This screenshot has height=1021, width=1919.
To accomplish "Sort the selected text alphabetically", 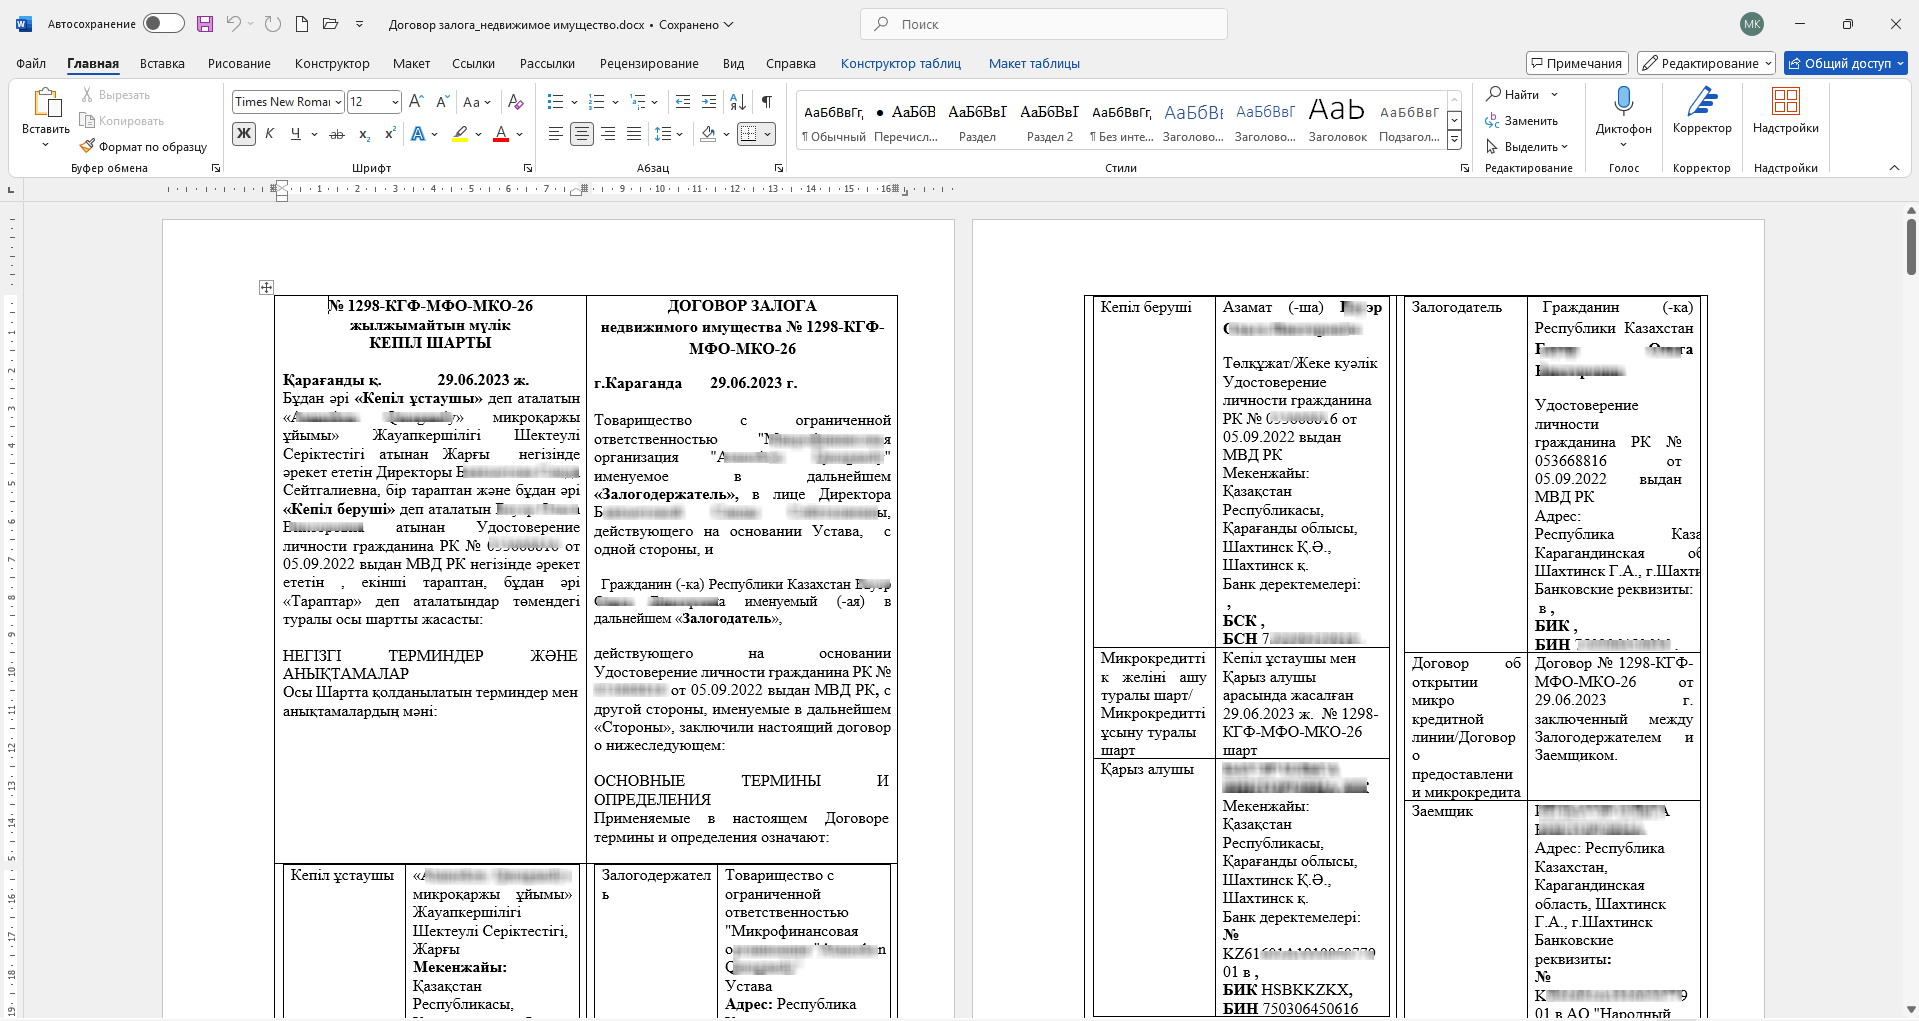I will [738, 102].
